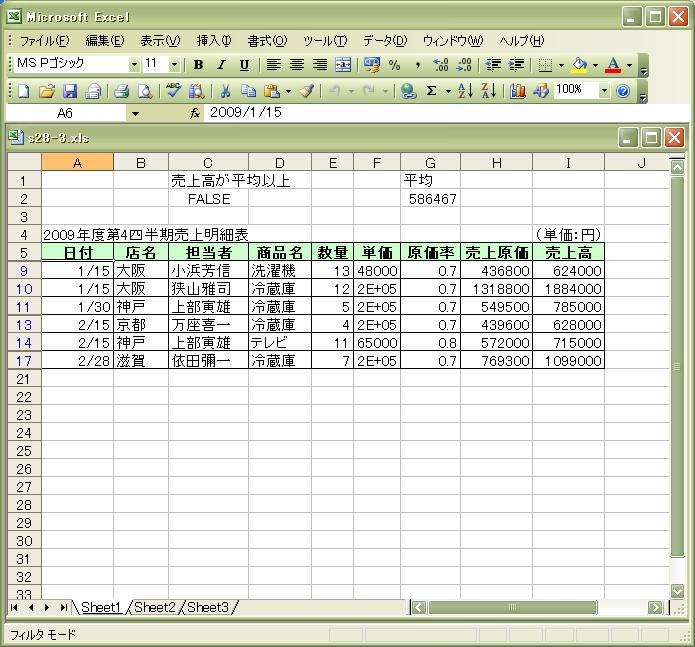Open the 編集(E) menu
This screenshot has width=695, height=647.
[105, 41]
